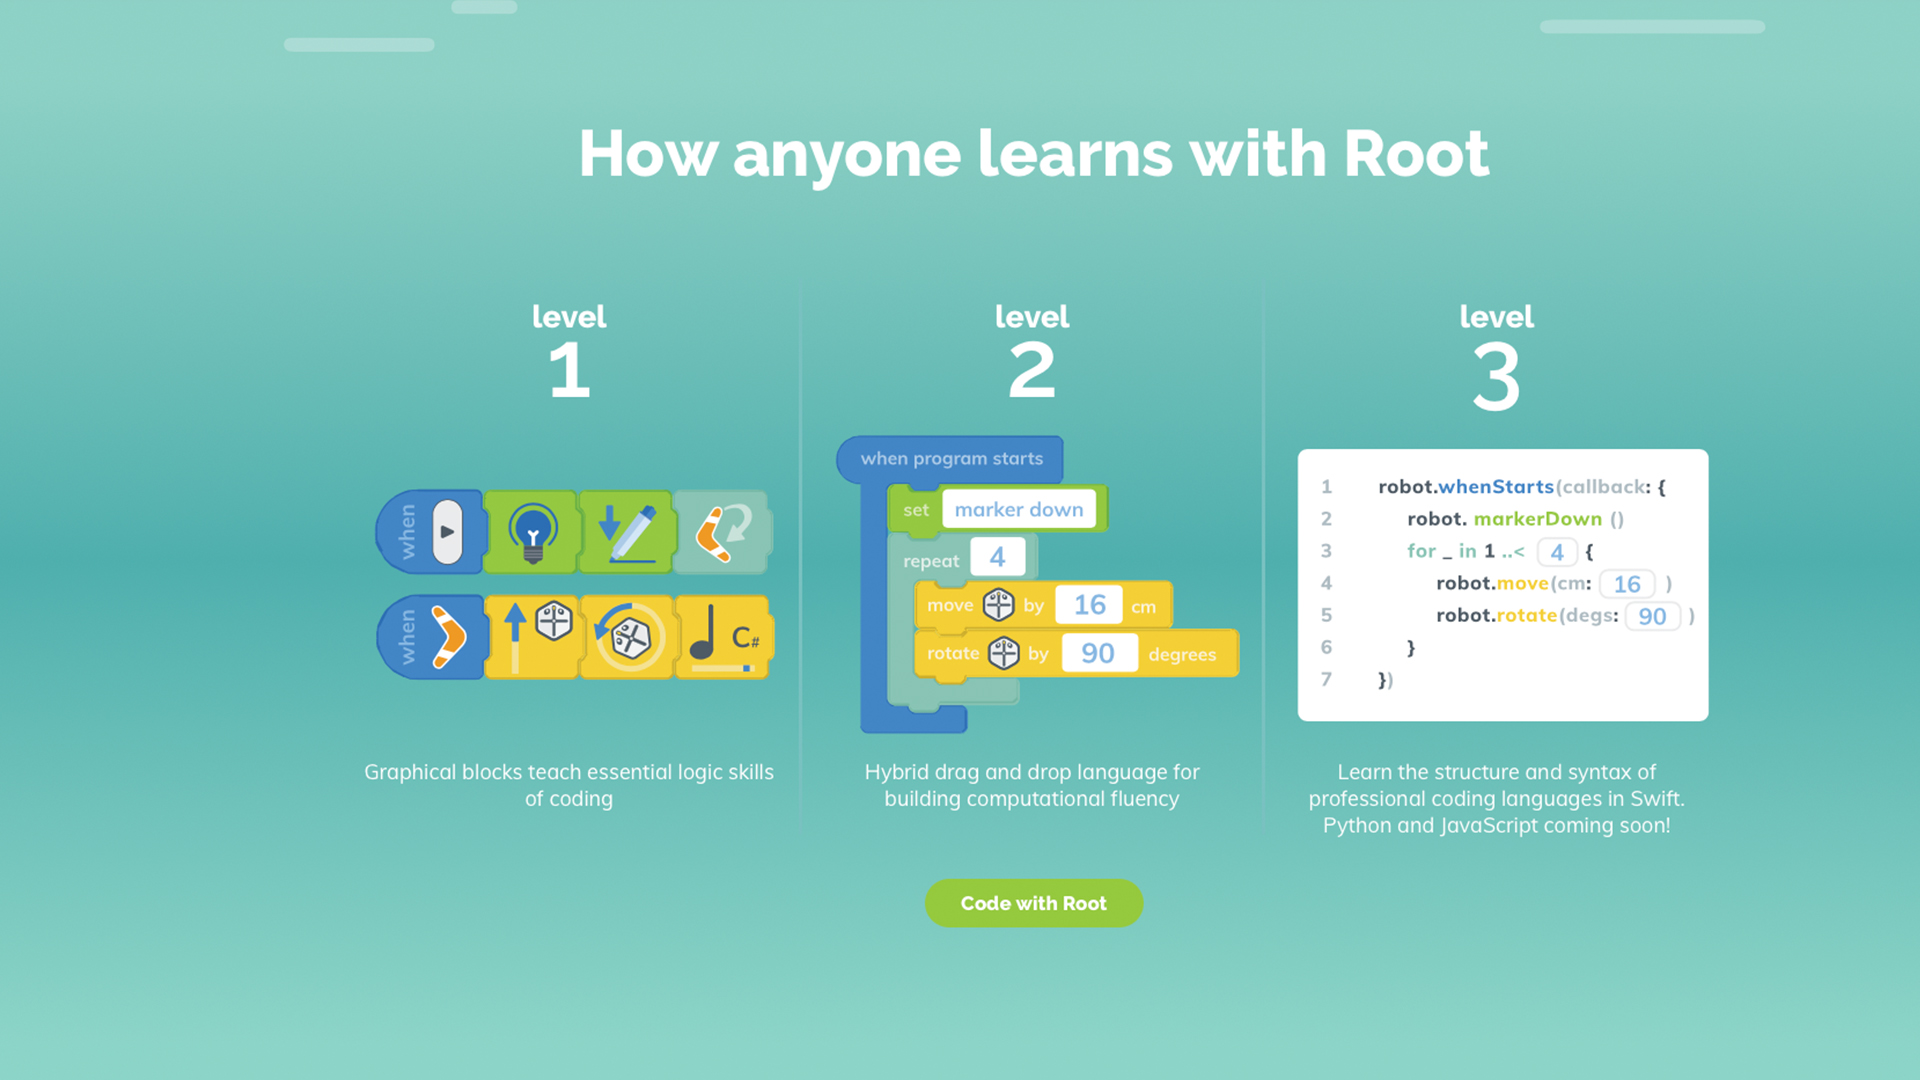
Task: Click the degs value 90 in code
Action: (x=1652, y=616)
